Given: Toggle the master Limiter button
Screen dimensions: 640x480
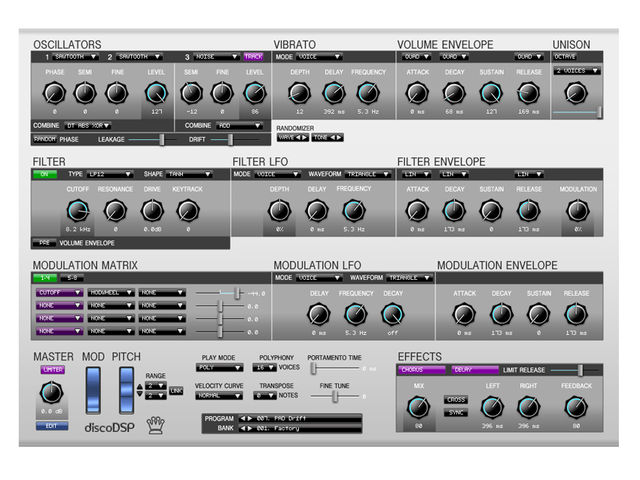Looking at the screenshot, I should tap(53, 370).
